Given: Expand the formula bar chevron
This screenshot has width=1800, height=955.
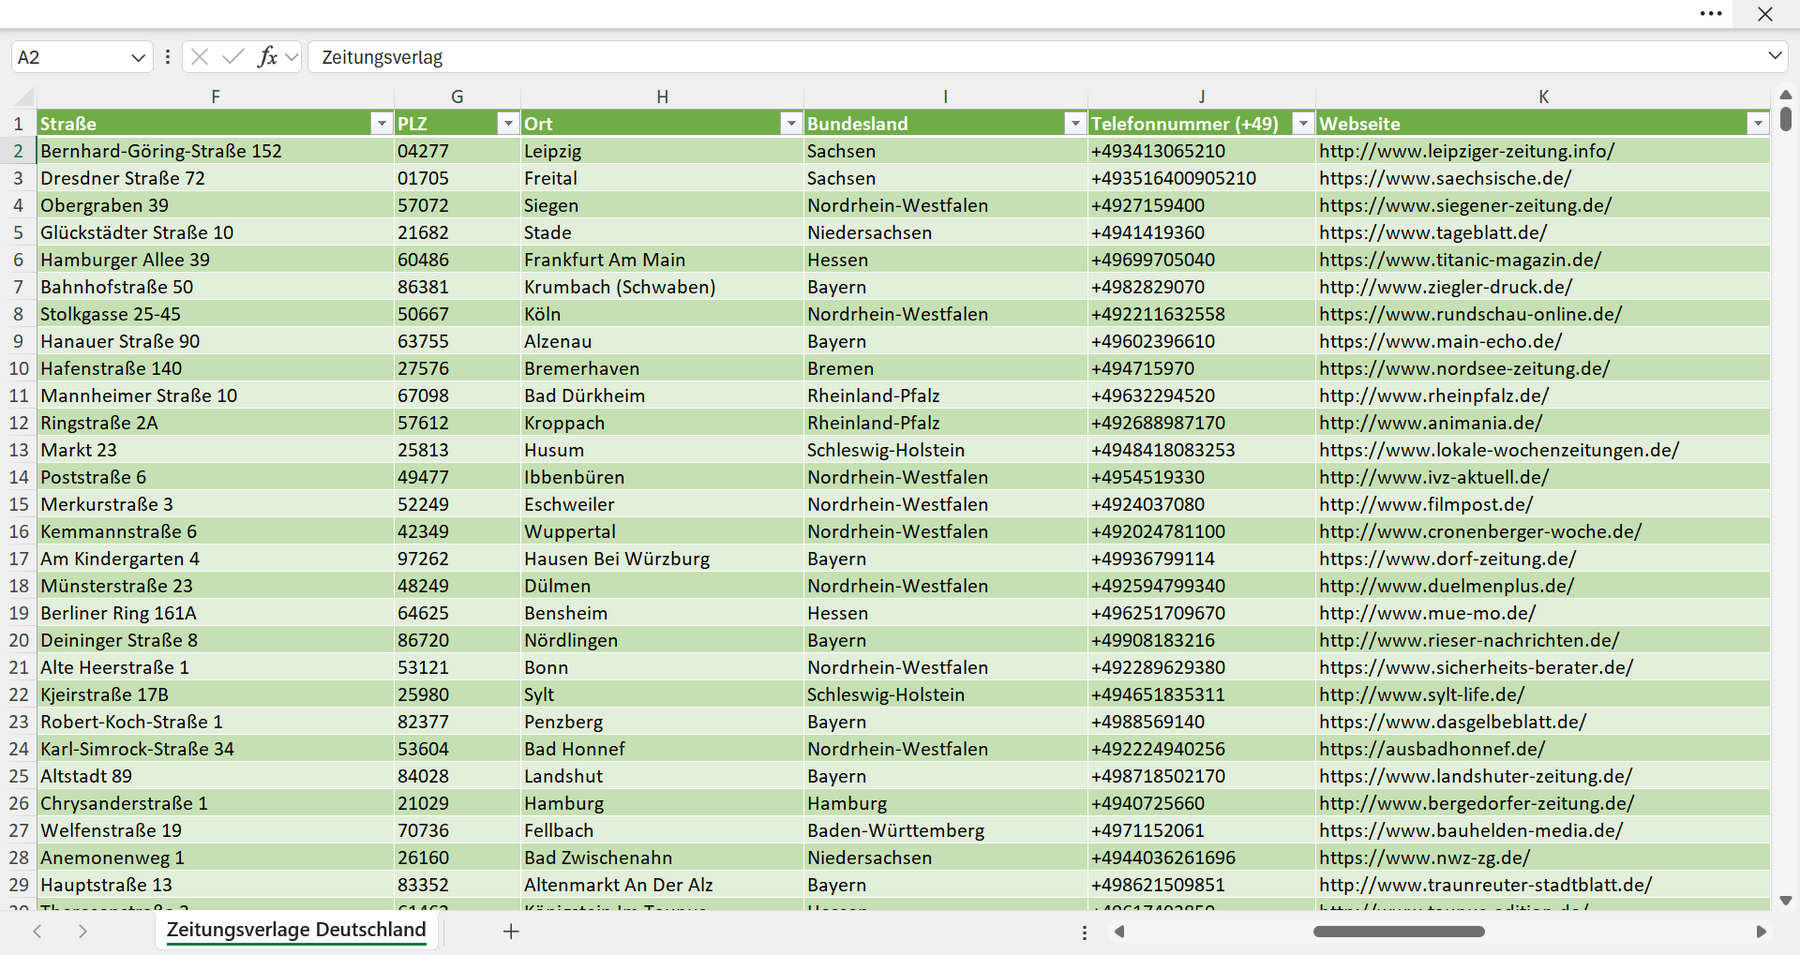Looking at the screenshot, I should pos(1775,56).
